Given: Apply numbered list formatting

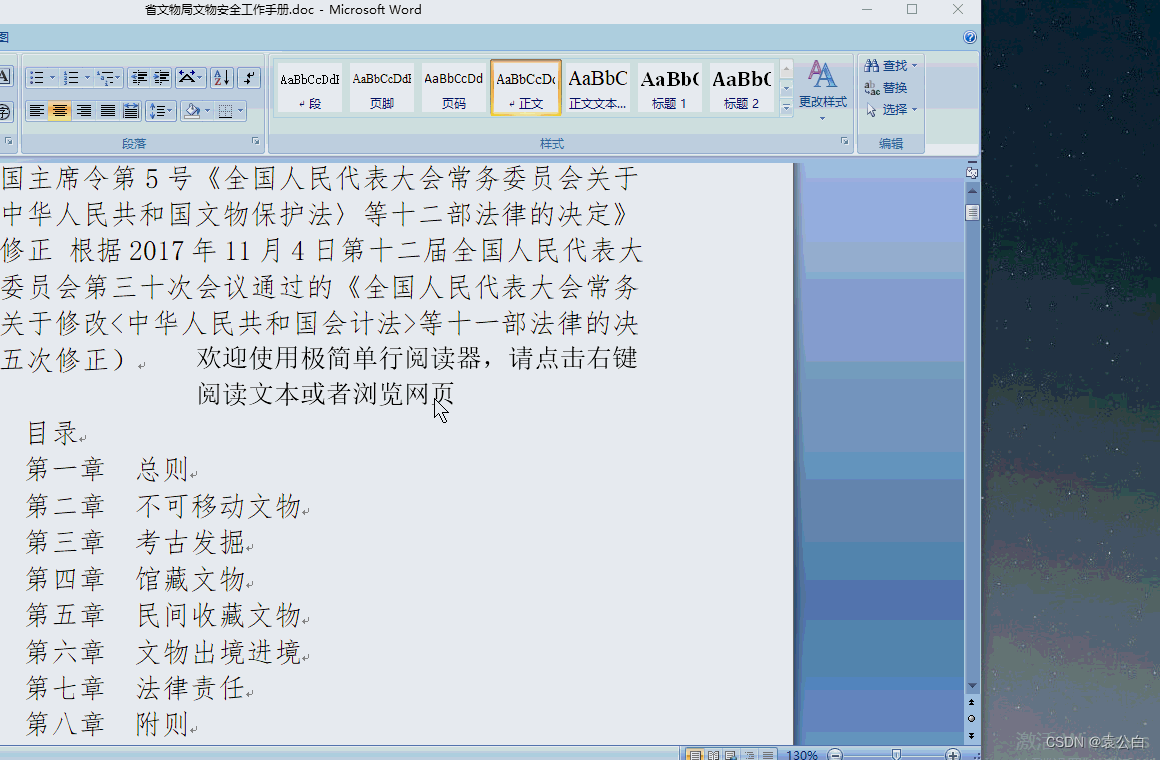Looking at the screenshot, I should (x=70, y=77).
